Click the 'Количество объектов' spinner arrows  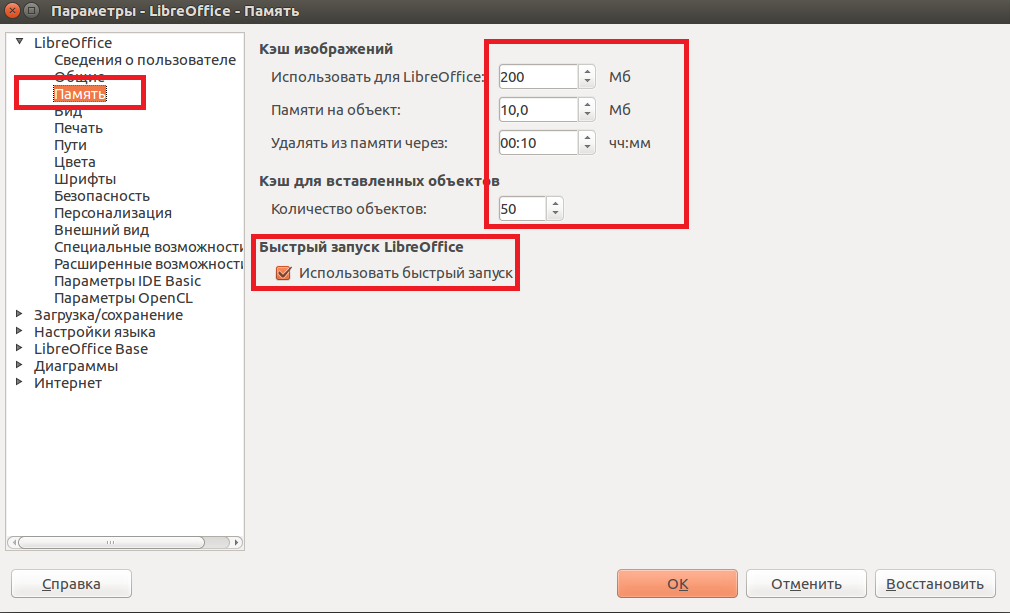(x=556, y=208)
